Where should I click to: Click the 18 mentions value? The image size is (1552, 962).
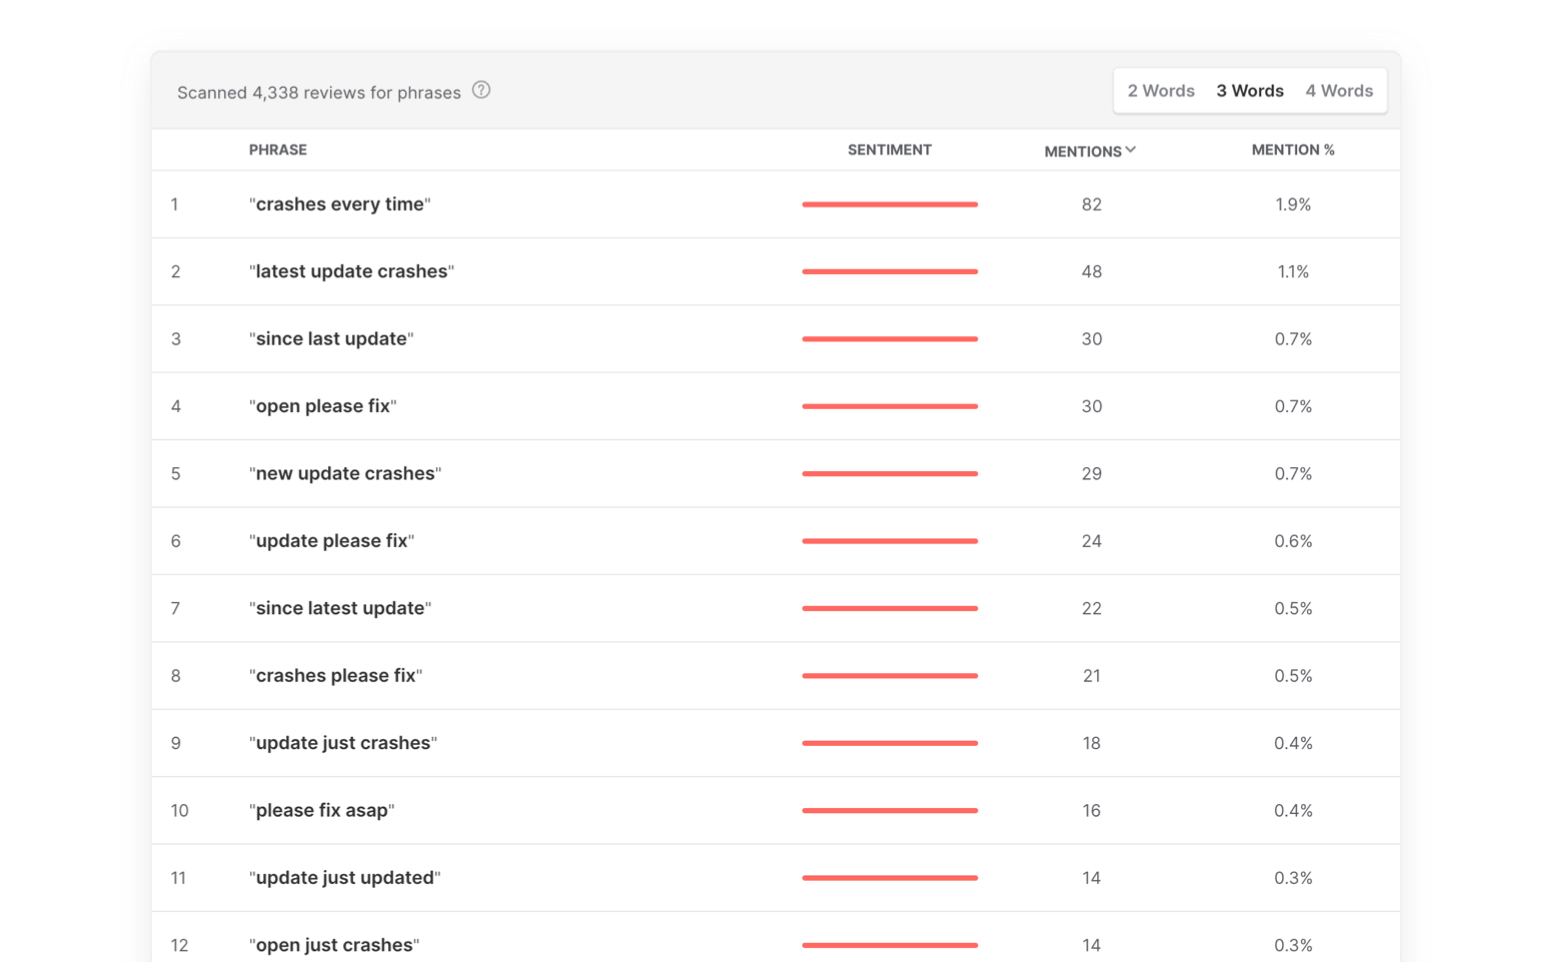pos(1091,743)
